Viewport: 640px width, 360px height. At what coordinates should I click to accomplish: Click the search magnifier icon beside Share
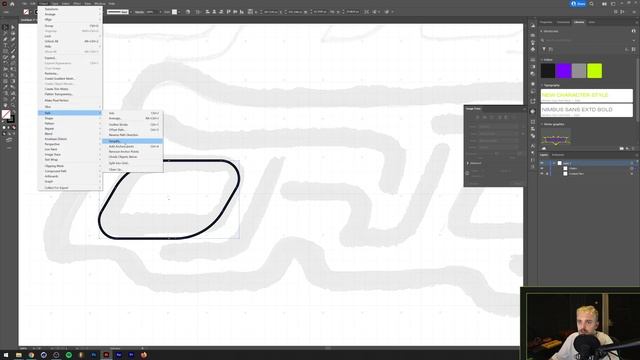pyautogui.click(x=591, y=4)
